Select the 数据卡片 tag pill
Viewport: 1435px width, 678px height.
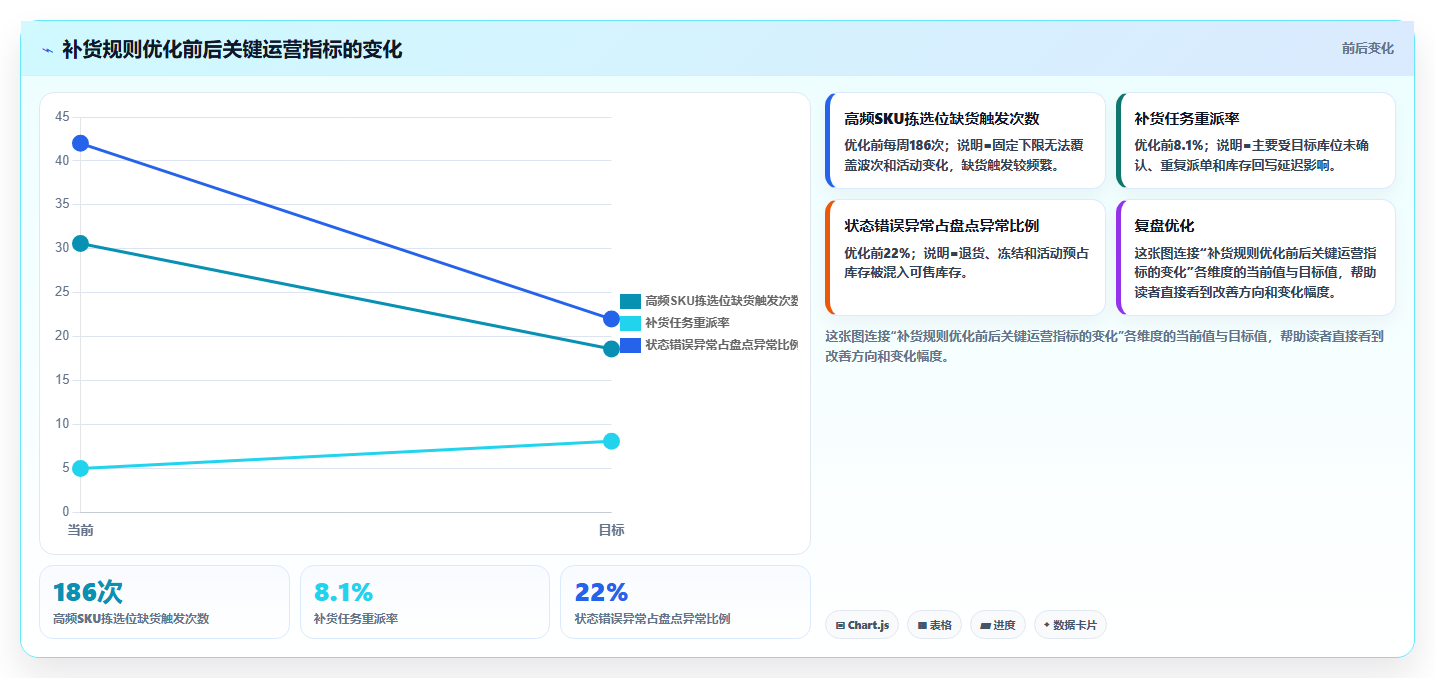[1070, 625]
